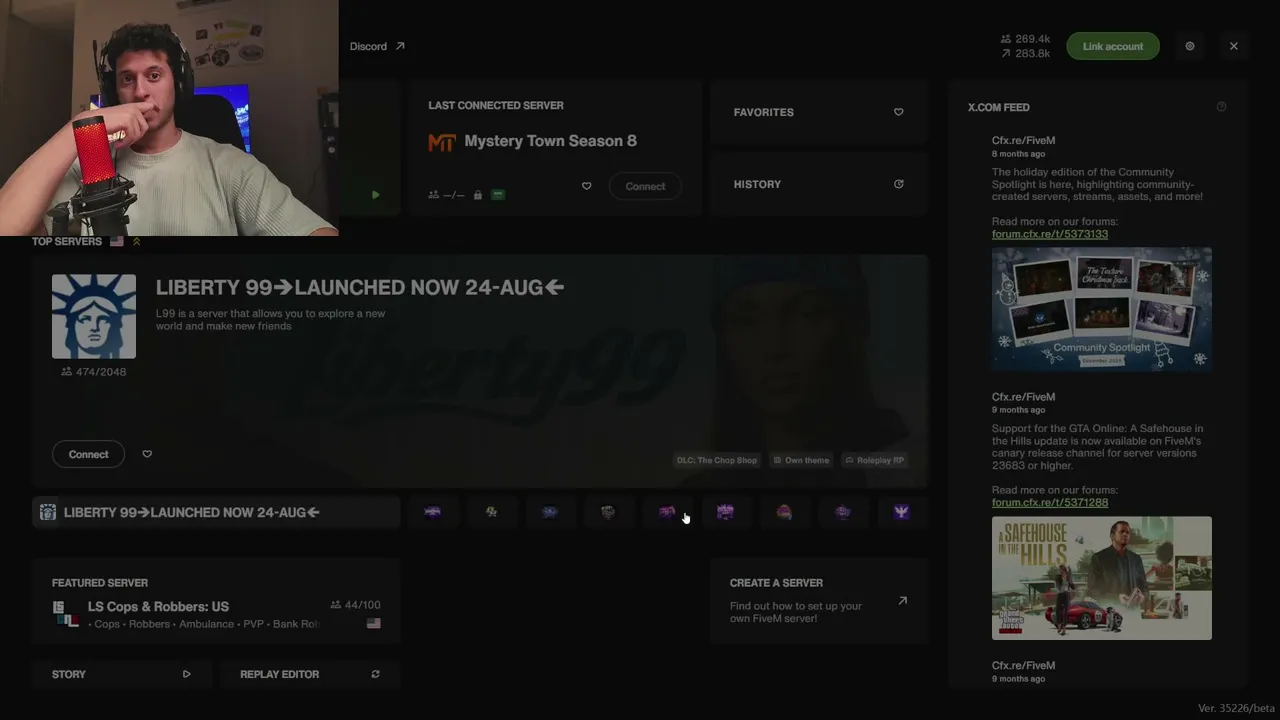
Task: Click the help icon in X.com Feed
Action: point(1221,107)
